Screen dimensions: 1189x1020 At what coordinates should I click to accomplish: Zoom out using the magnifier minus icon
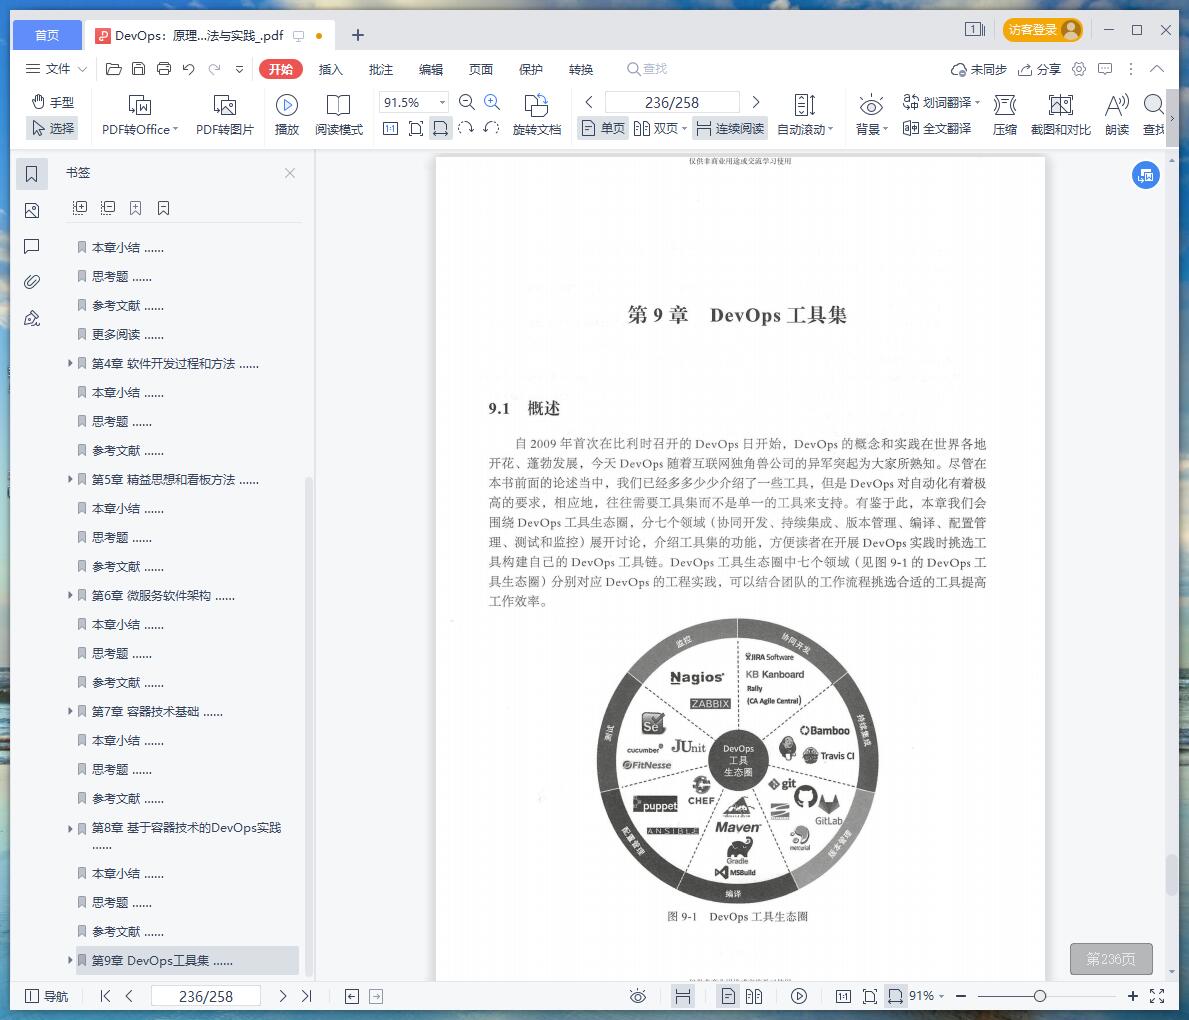tap(467, 102)
